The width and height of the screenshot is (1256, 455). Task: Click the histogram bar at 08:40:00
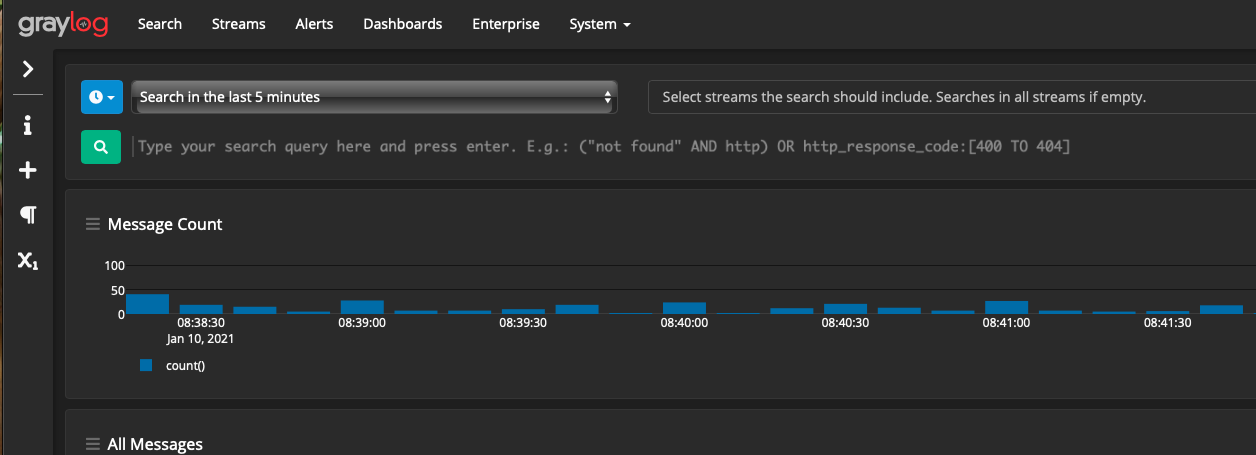(684, 308)
